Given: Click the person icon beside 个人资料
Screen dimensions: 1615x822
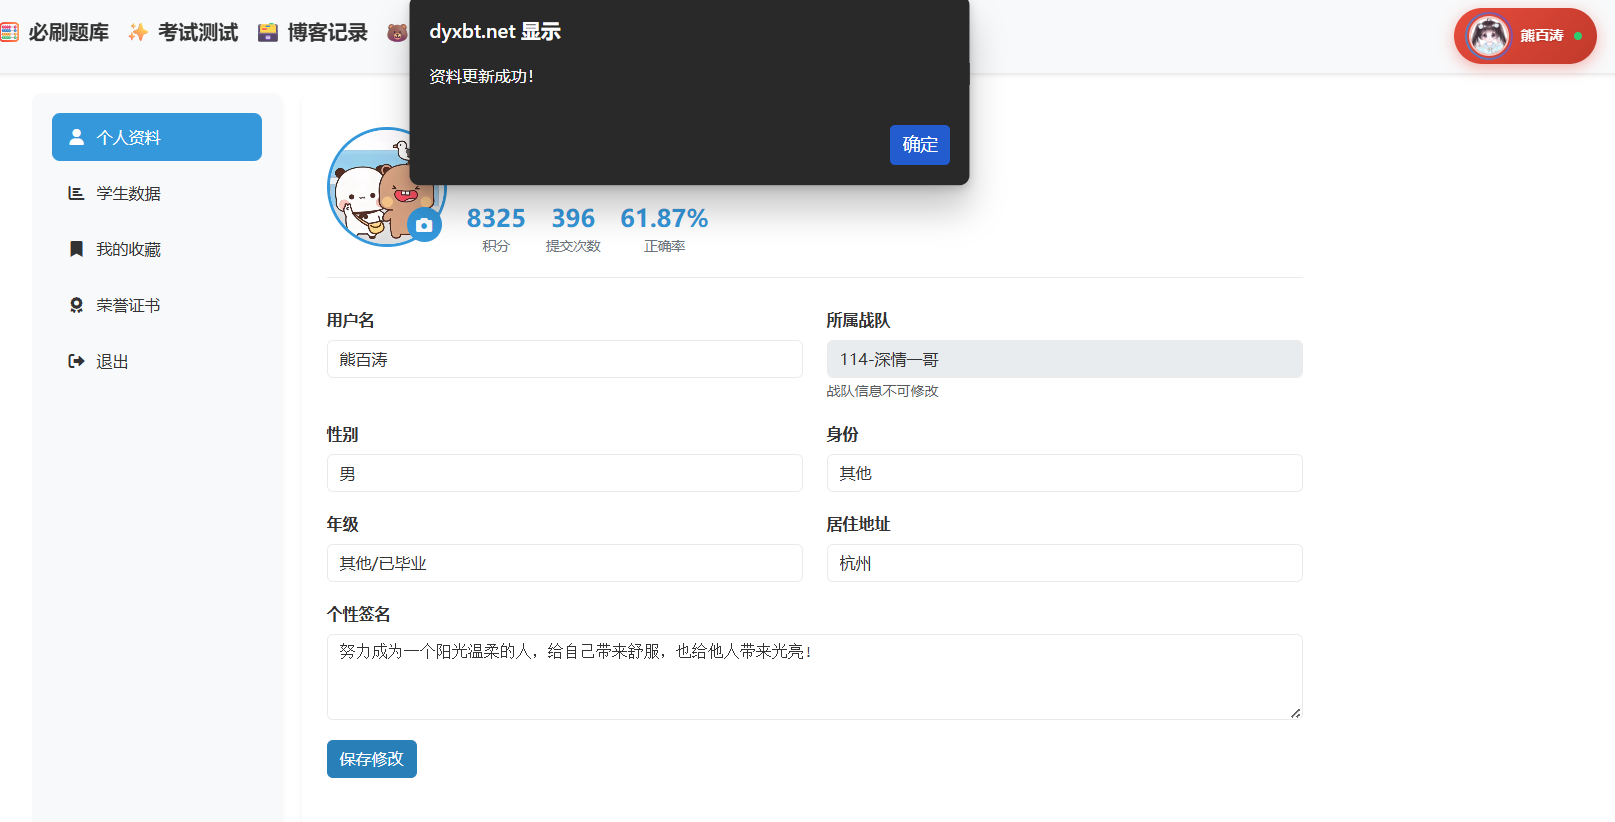Looking at the screenshot, I should coord(76,137).
